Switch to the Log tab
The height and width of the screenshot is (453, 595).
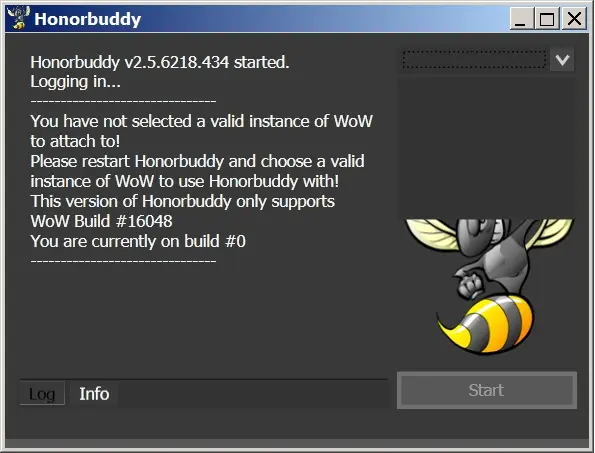[x=42, y=394]
